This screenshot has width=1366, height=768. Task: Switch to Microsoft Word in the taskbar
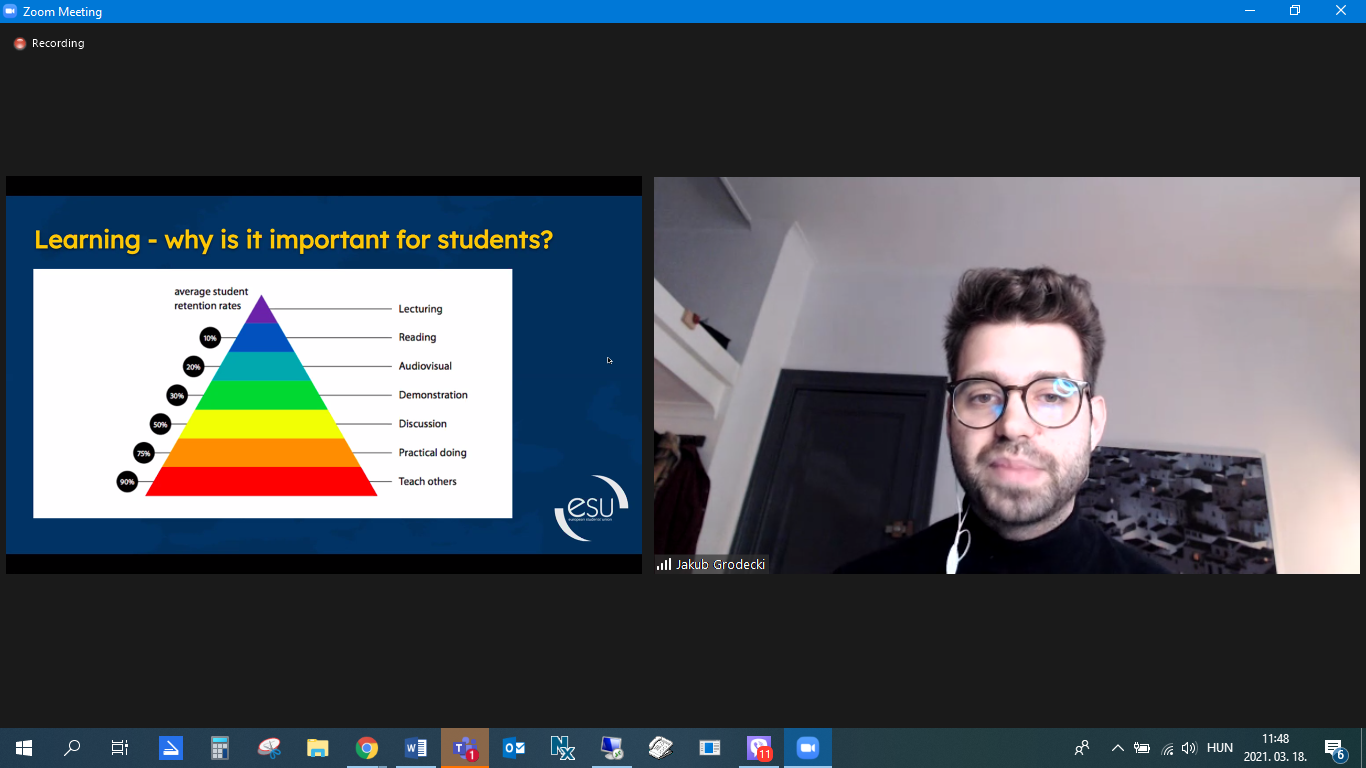416,748
